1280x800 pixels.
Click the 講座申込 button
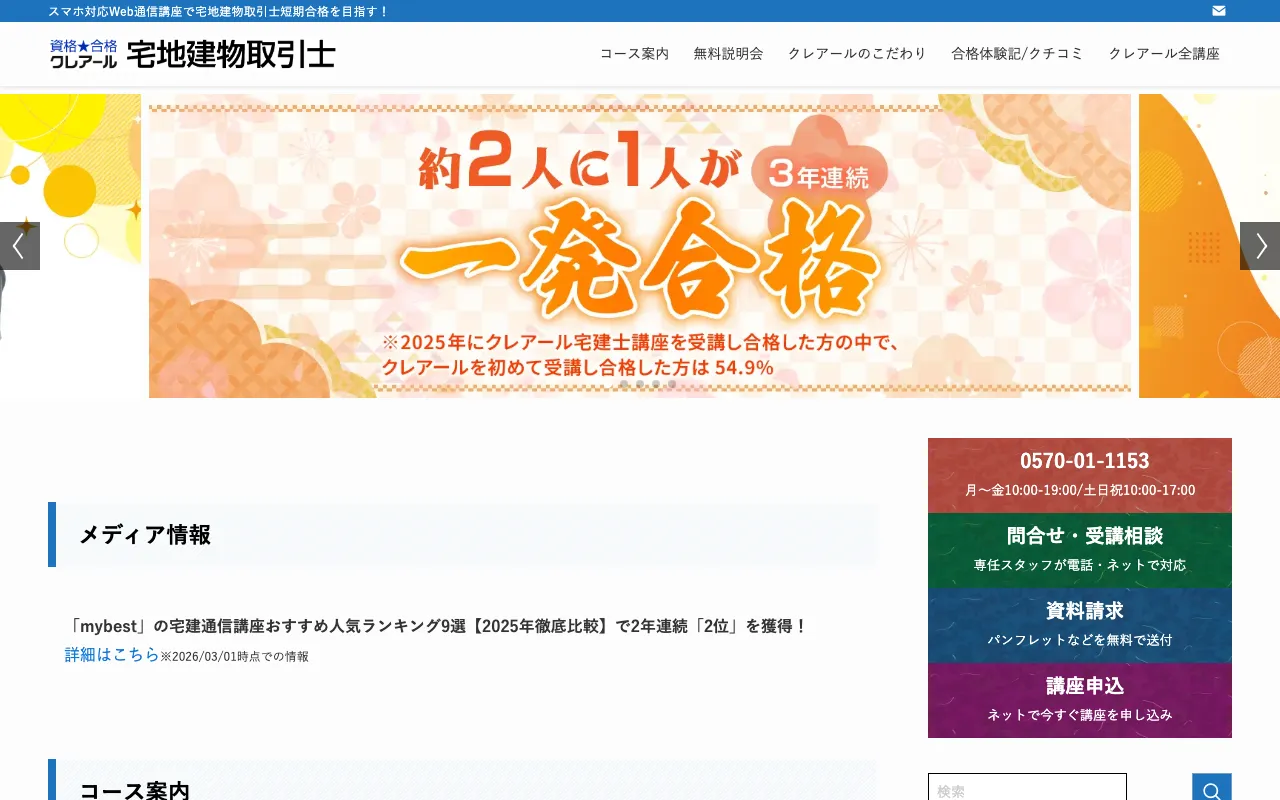pyautogui.click(x=1080, y=700)
